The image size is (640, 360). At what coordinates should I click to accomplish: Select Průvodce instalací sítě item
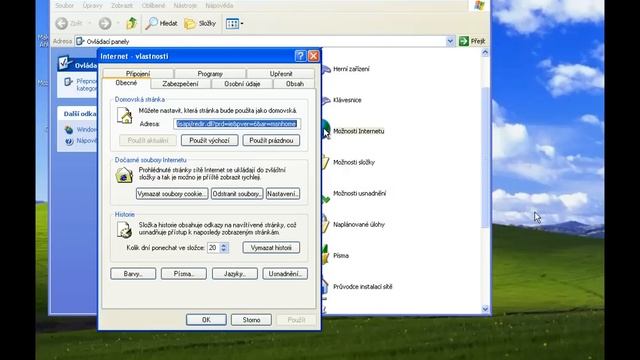(x=363, y=287)
